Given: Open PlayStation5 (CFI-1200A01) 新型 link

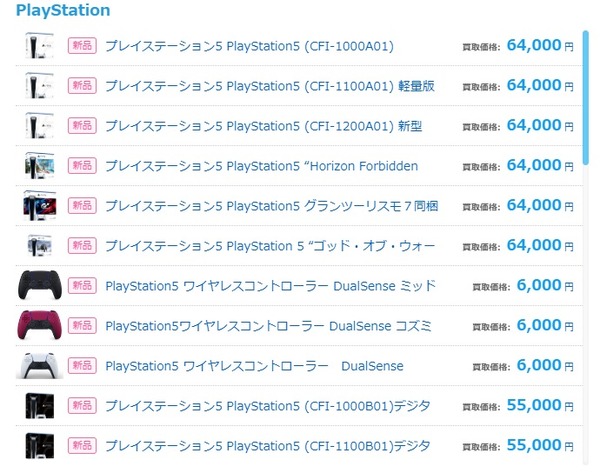Looking at the screenshot, I should [x=264, y=126].
